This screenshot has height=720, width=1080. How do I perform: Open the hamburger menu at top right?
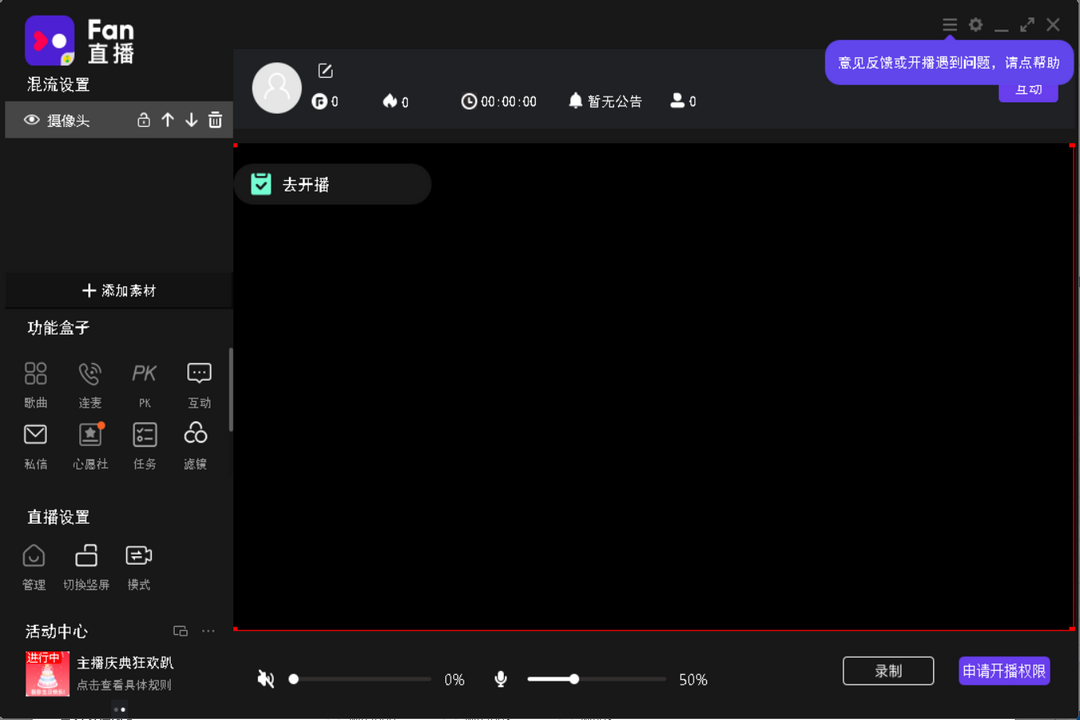click(949, 25)
